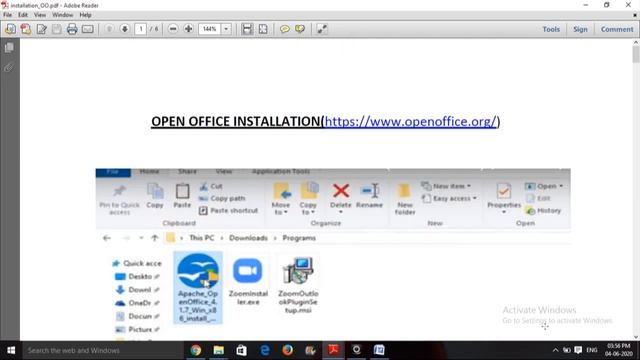Image resolution: width=640 pixels, height=360 pixels.
Task: Open the Action Center notifications icon
Action: [578, 350]
